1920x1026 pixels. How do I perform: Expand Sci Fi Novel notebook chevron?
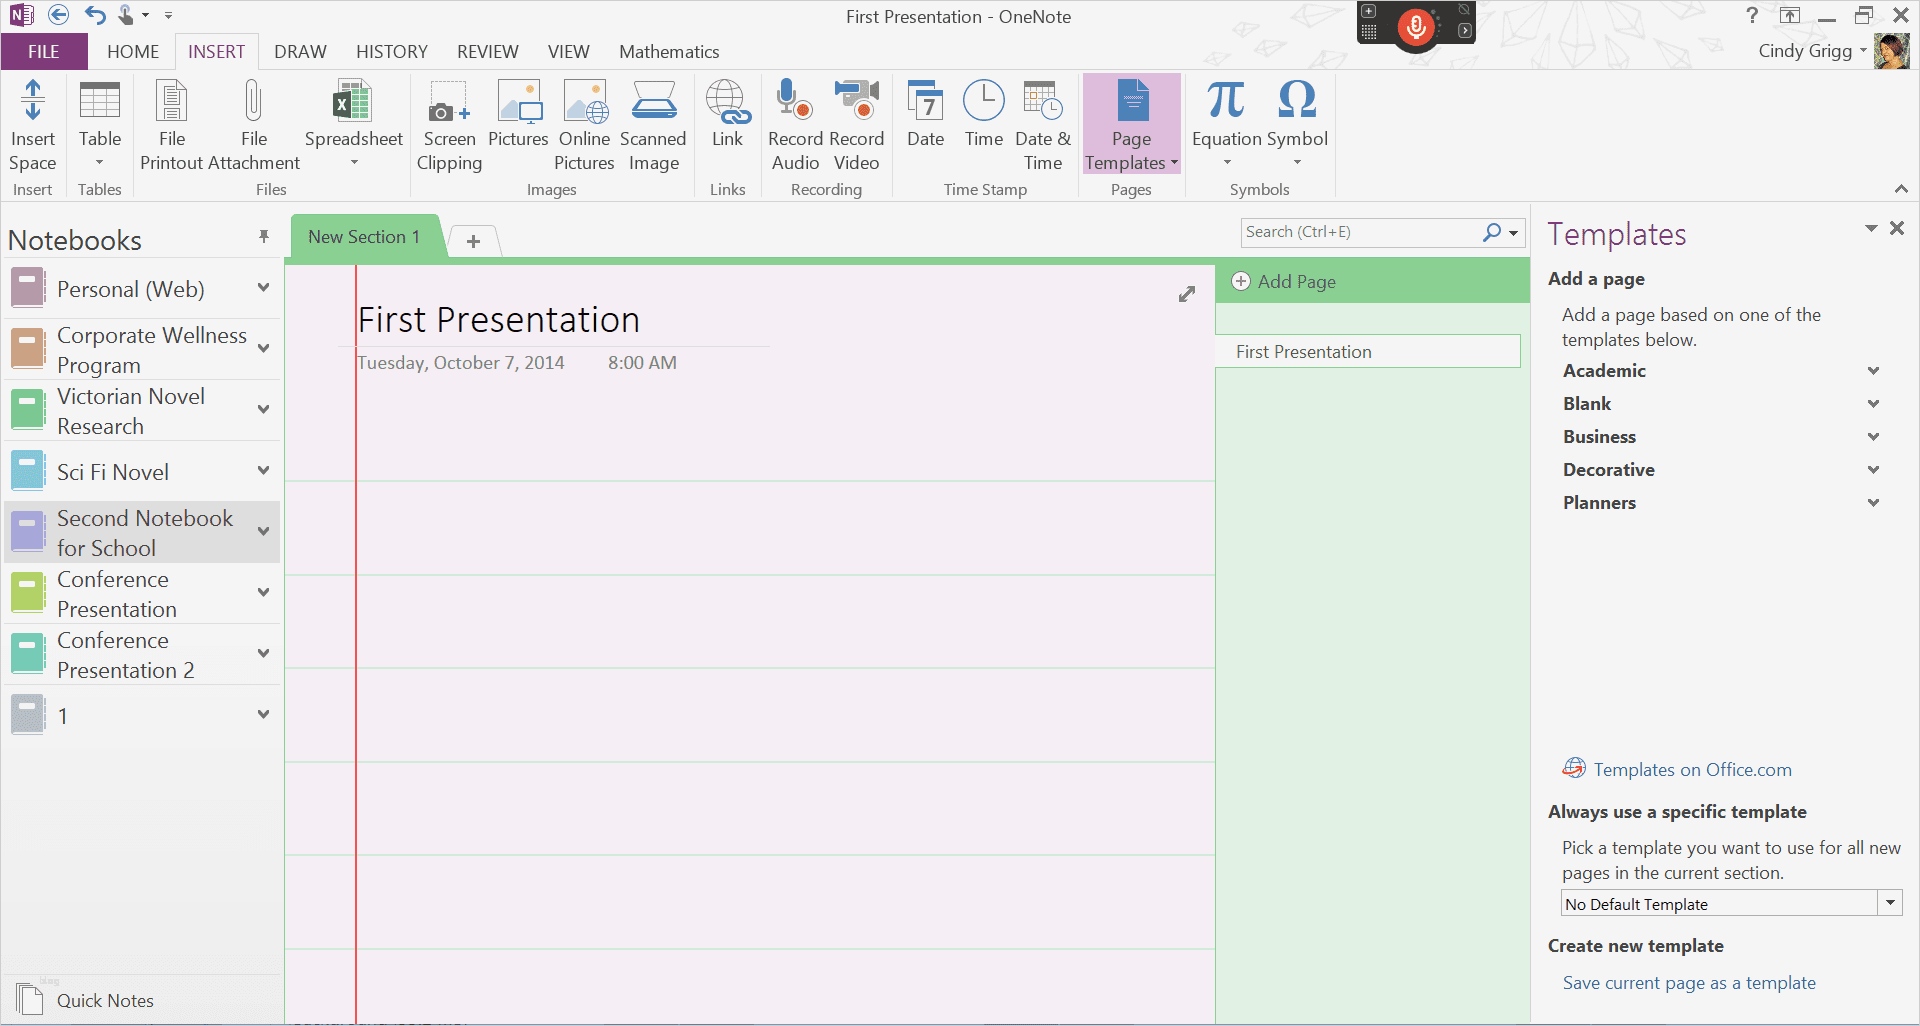pos(264,470)
